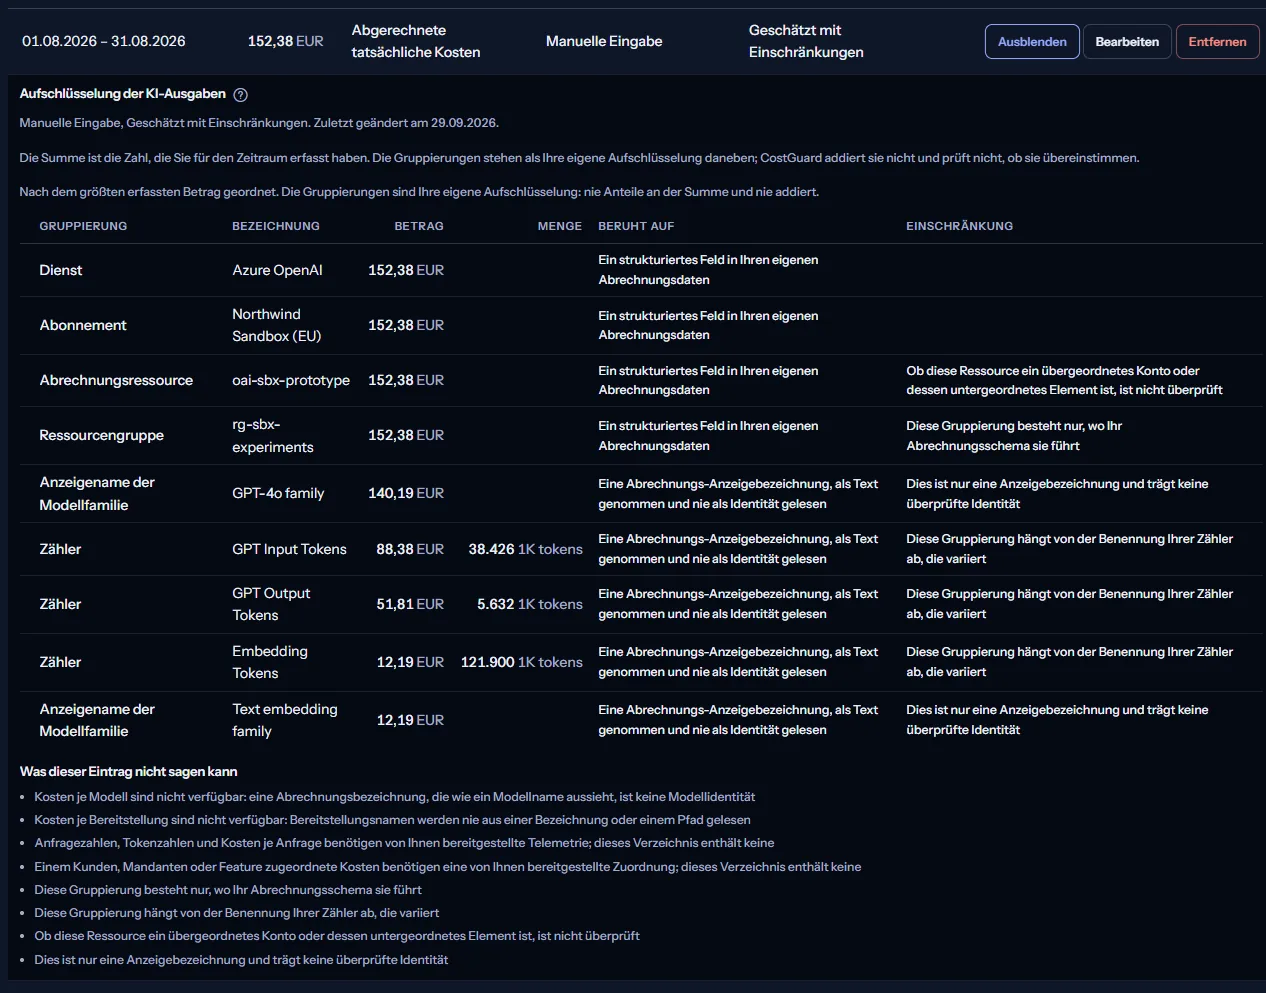Select the 88,38 EUR amount
The width and height of the screenshot is (1266, 993).
coord(410,549)
